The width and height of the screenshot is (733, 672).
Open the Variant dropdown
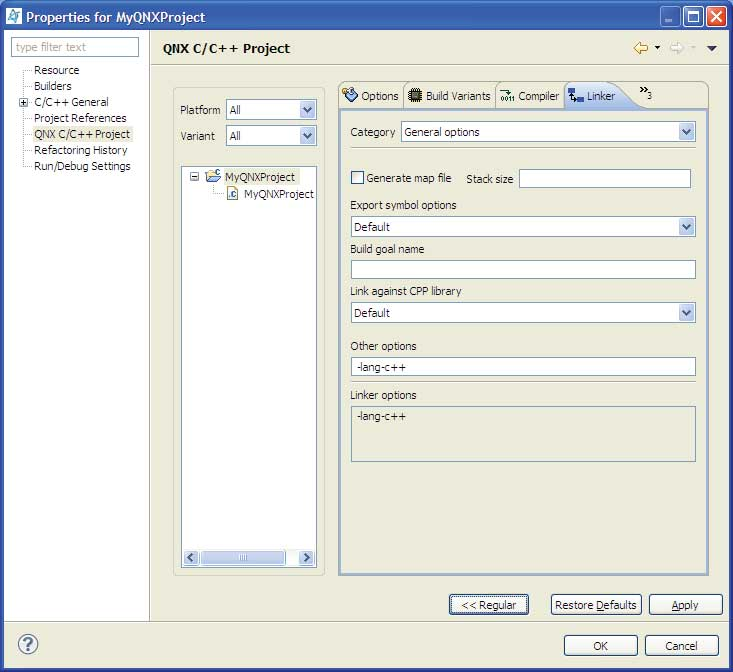tap(307, 136)
